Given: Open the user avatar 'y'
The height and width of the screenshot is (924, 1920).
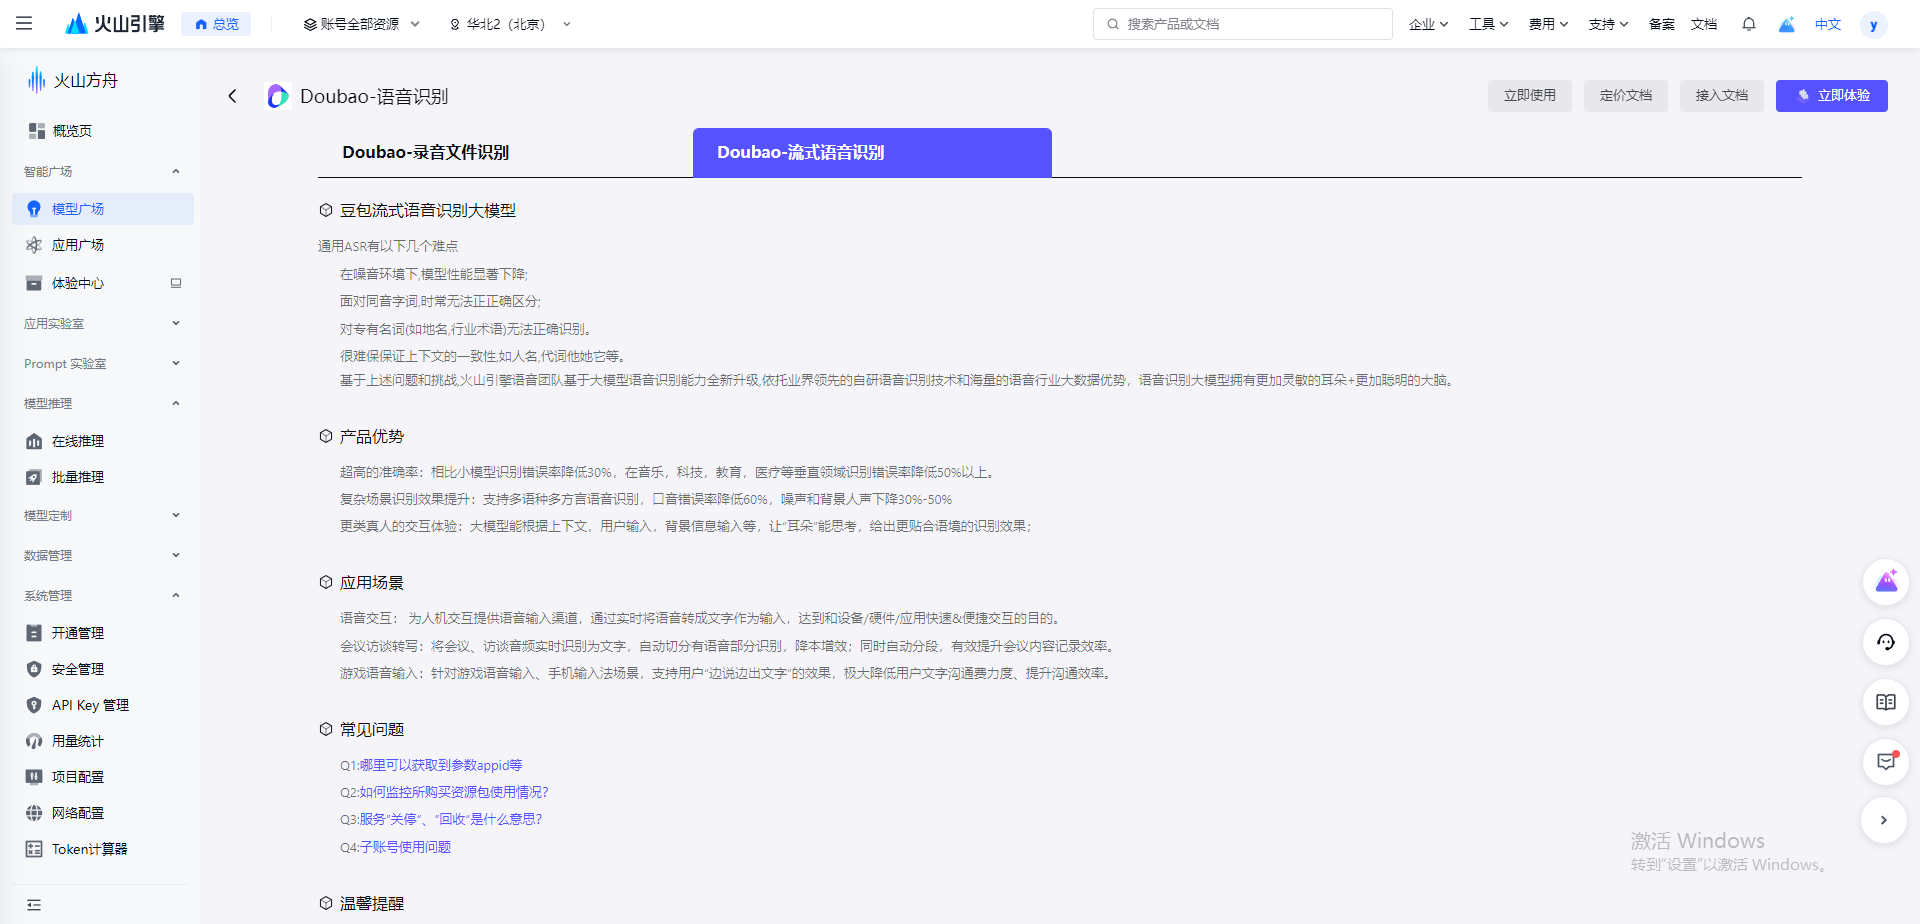Looking at the screenshot, I should point(1873,25).
